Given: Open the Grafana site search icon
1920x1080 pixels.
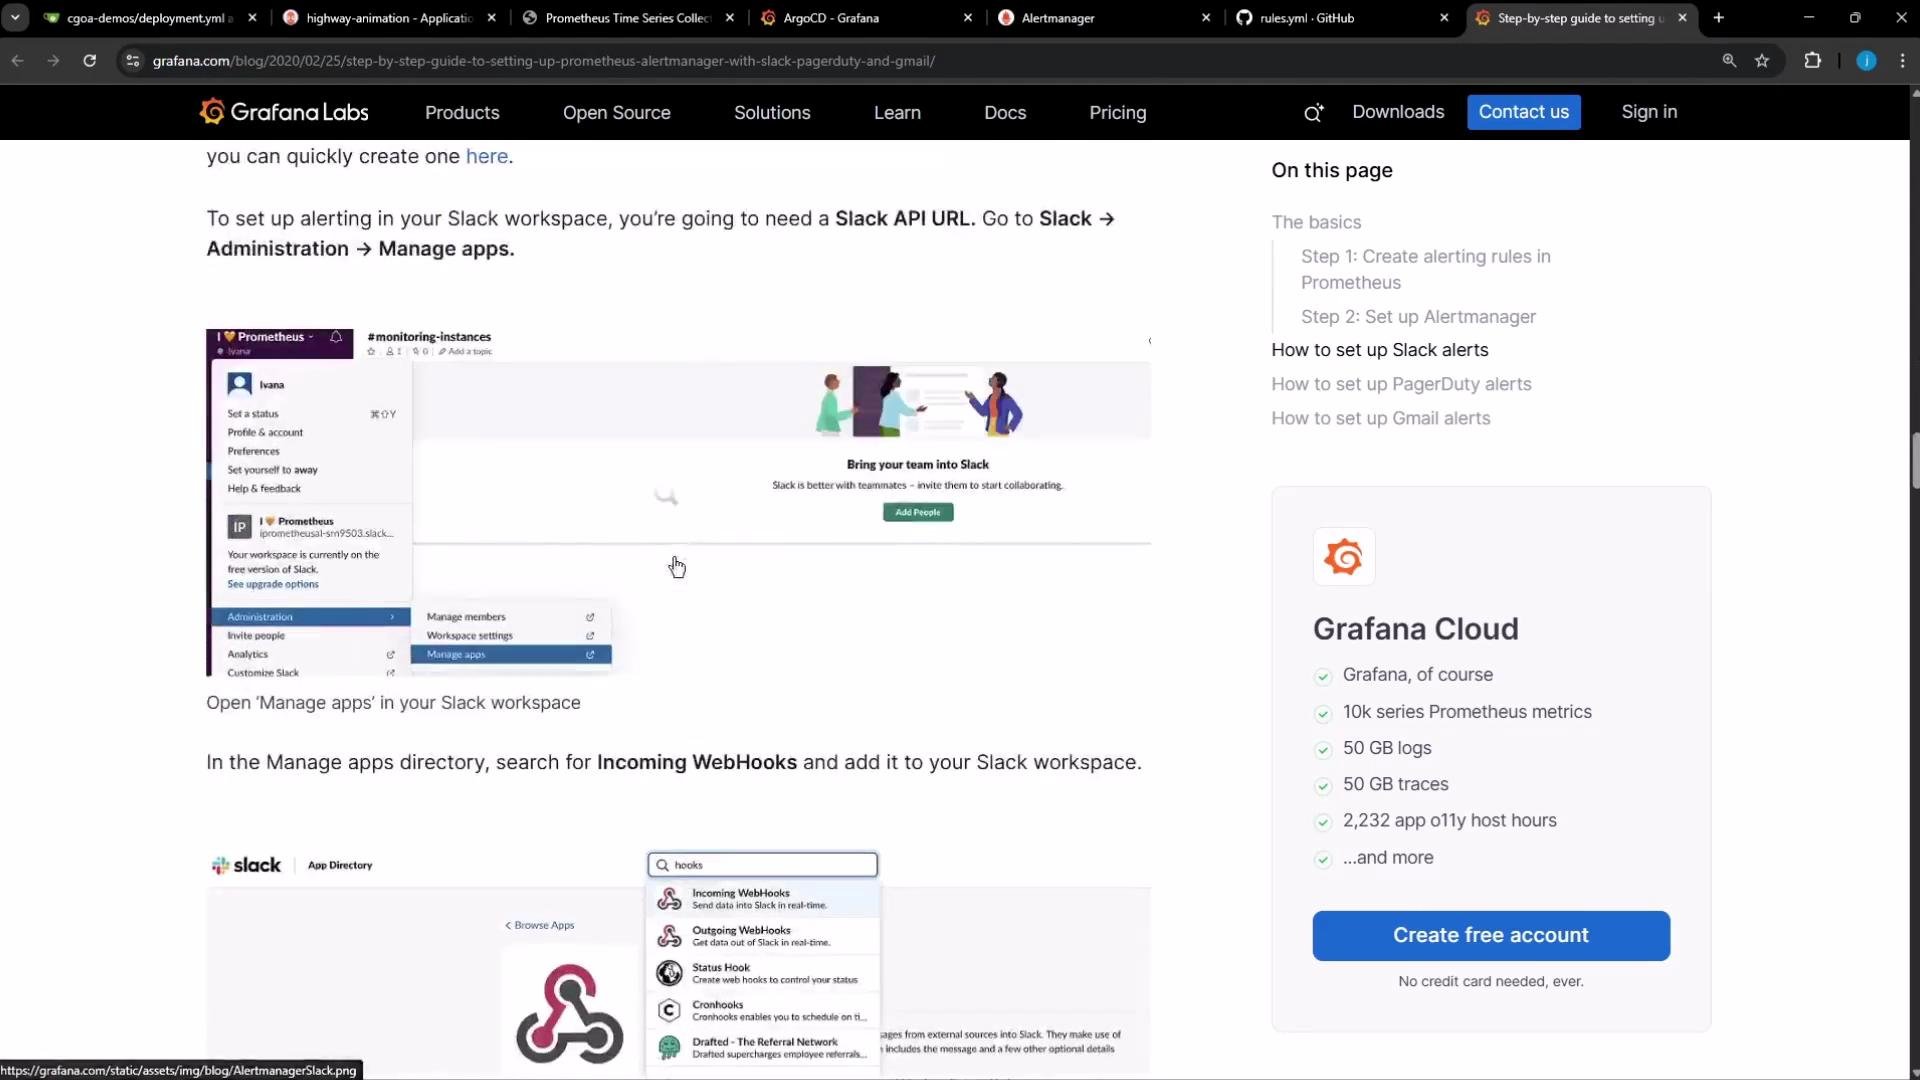Looking at the screenshot, I should click(1313, 113).
